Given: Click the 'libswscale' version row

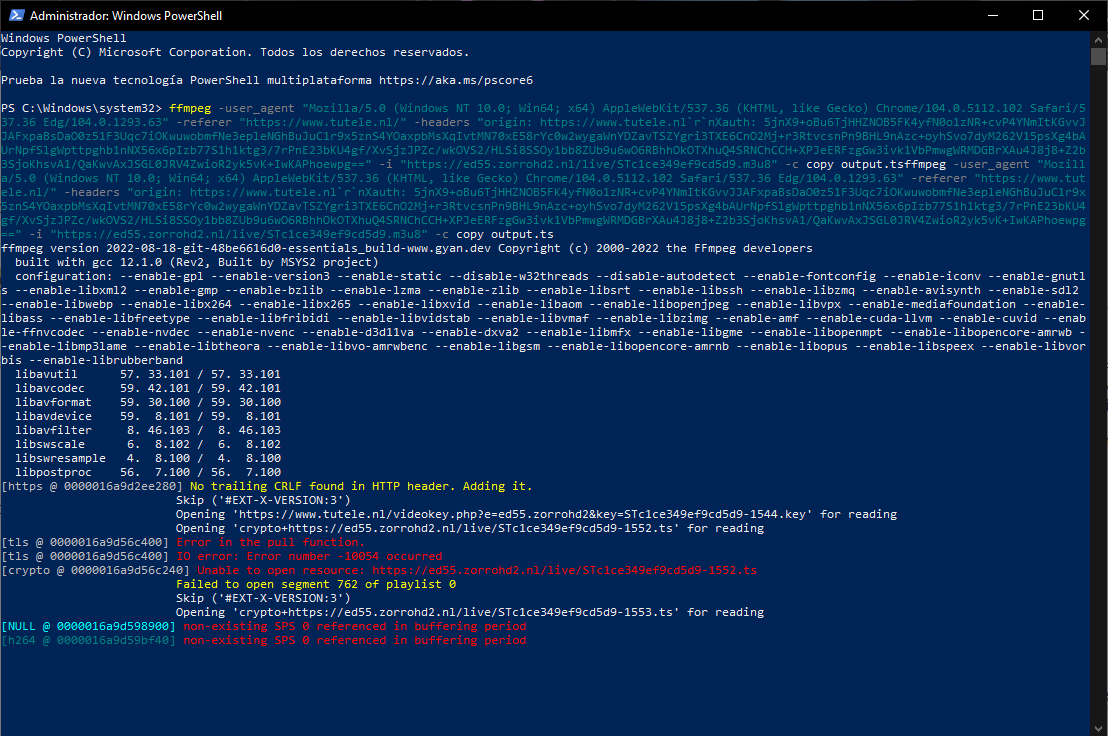Looking at the screenshot, I should coord(148,444).
